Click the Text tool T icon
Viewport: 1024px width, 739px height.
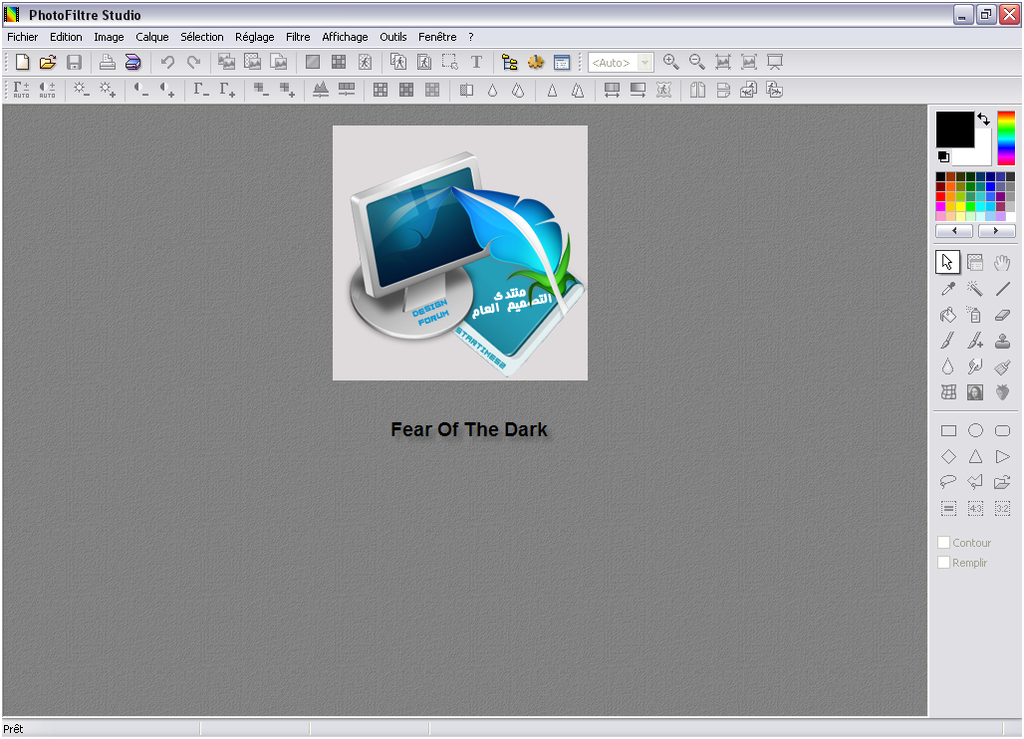[476, 62]
